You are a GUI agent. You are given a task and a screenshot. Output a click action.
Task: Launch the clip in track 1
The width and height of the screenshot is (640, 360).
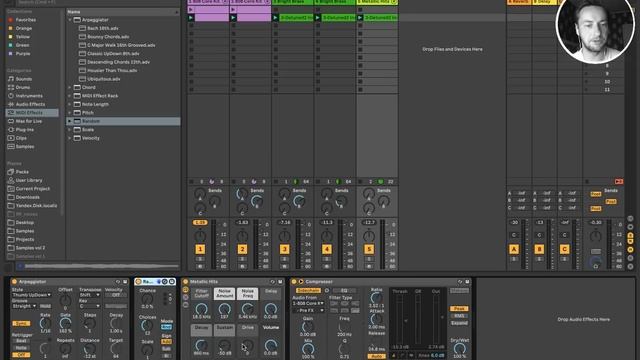point(191,18)
